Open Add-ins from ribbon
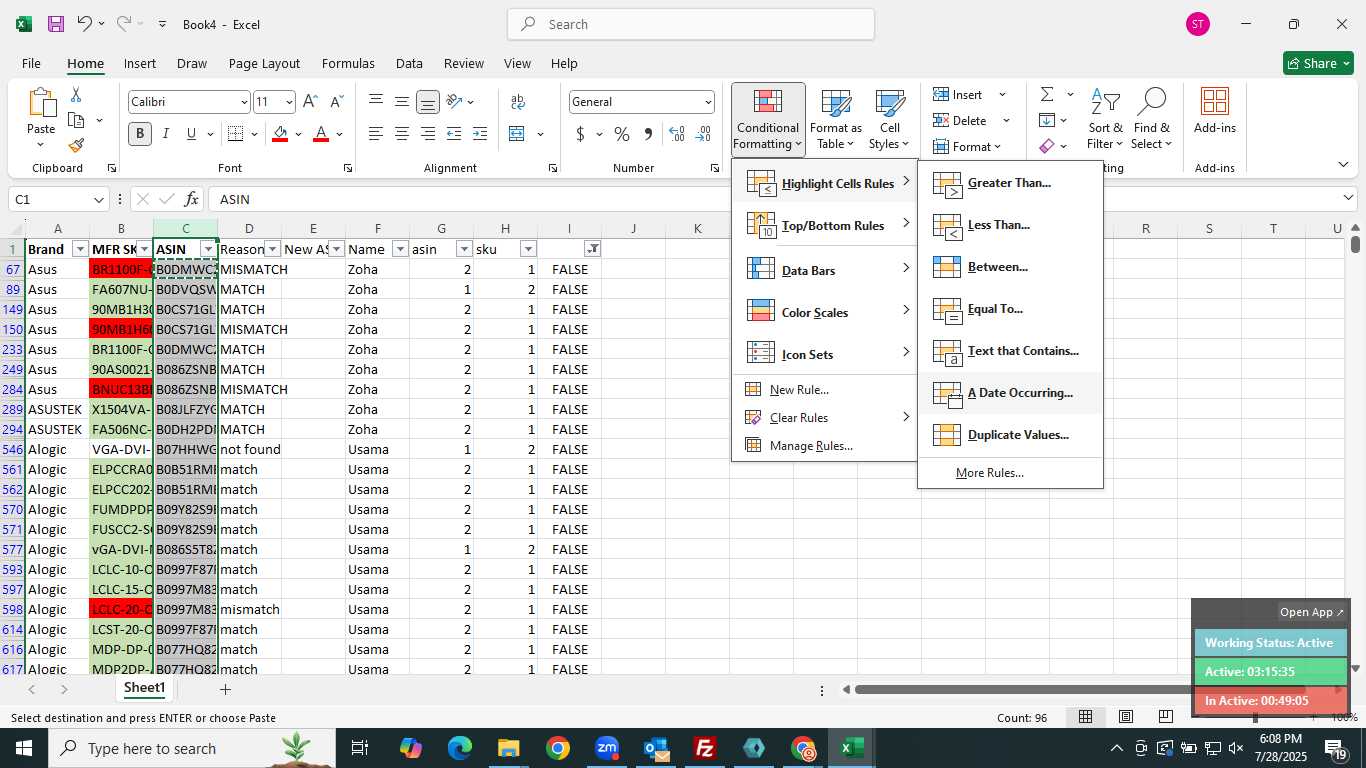1366x768 pixels. point(1215,111)
